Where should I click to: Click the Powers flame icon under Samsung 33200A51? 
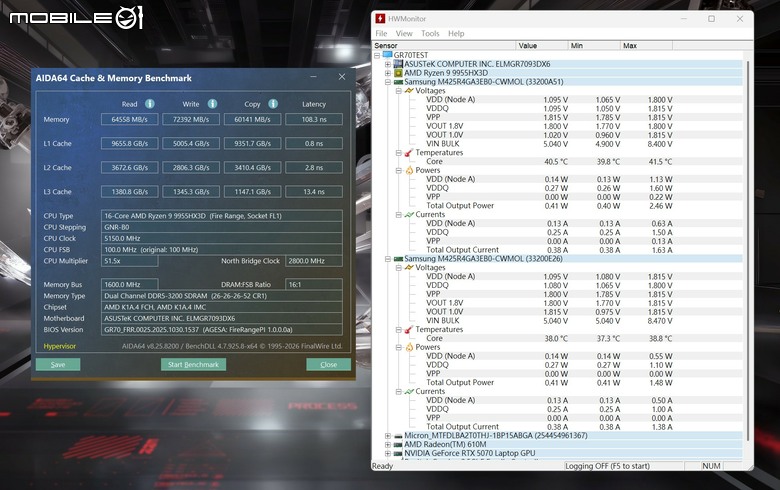tap(409, 170)
